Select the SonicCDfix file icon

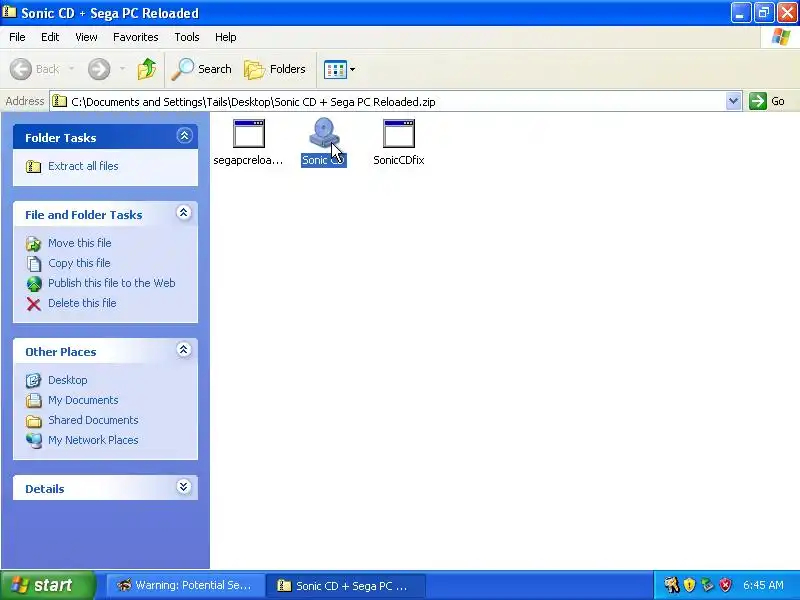tap(398, 134)
